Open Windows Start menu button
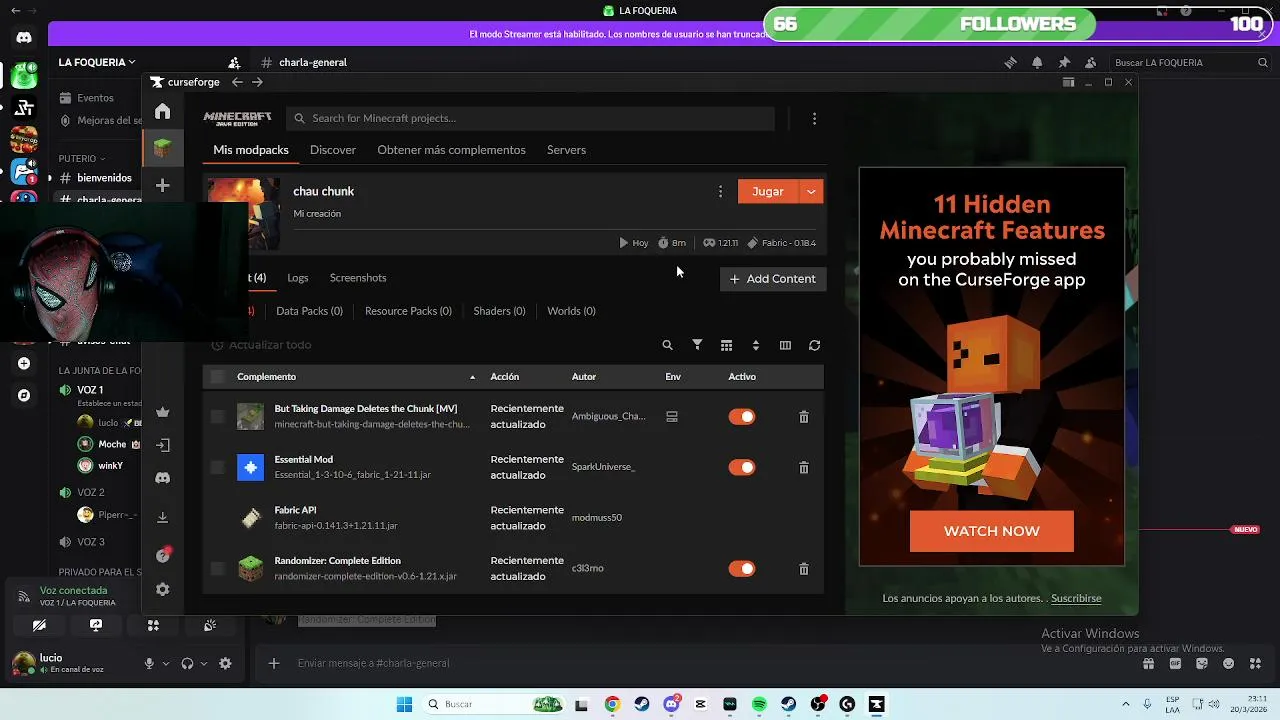 point(404,704)
